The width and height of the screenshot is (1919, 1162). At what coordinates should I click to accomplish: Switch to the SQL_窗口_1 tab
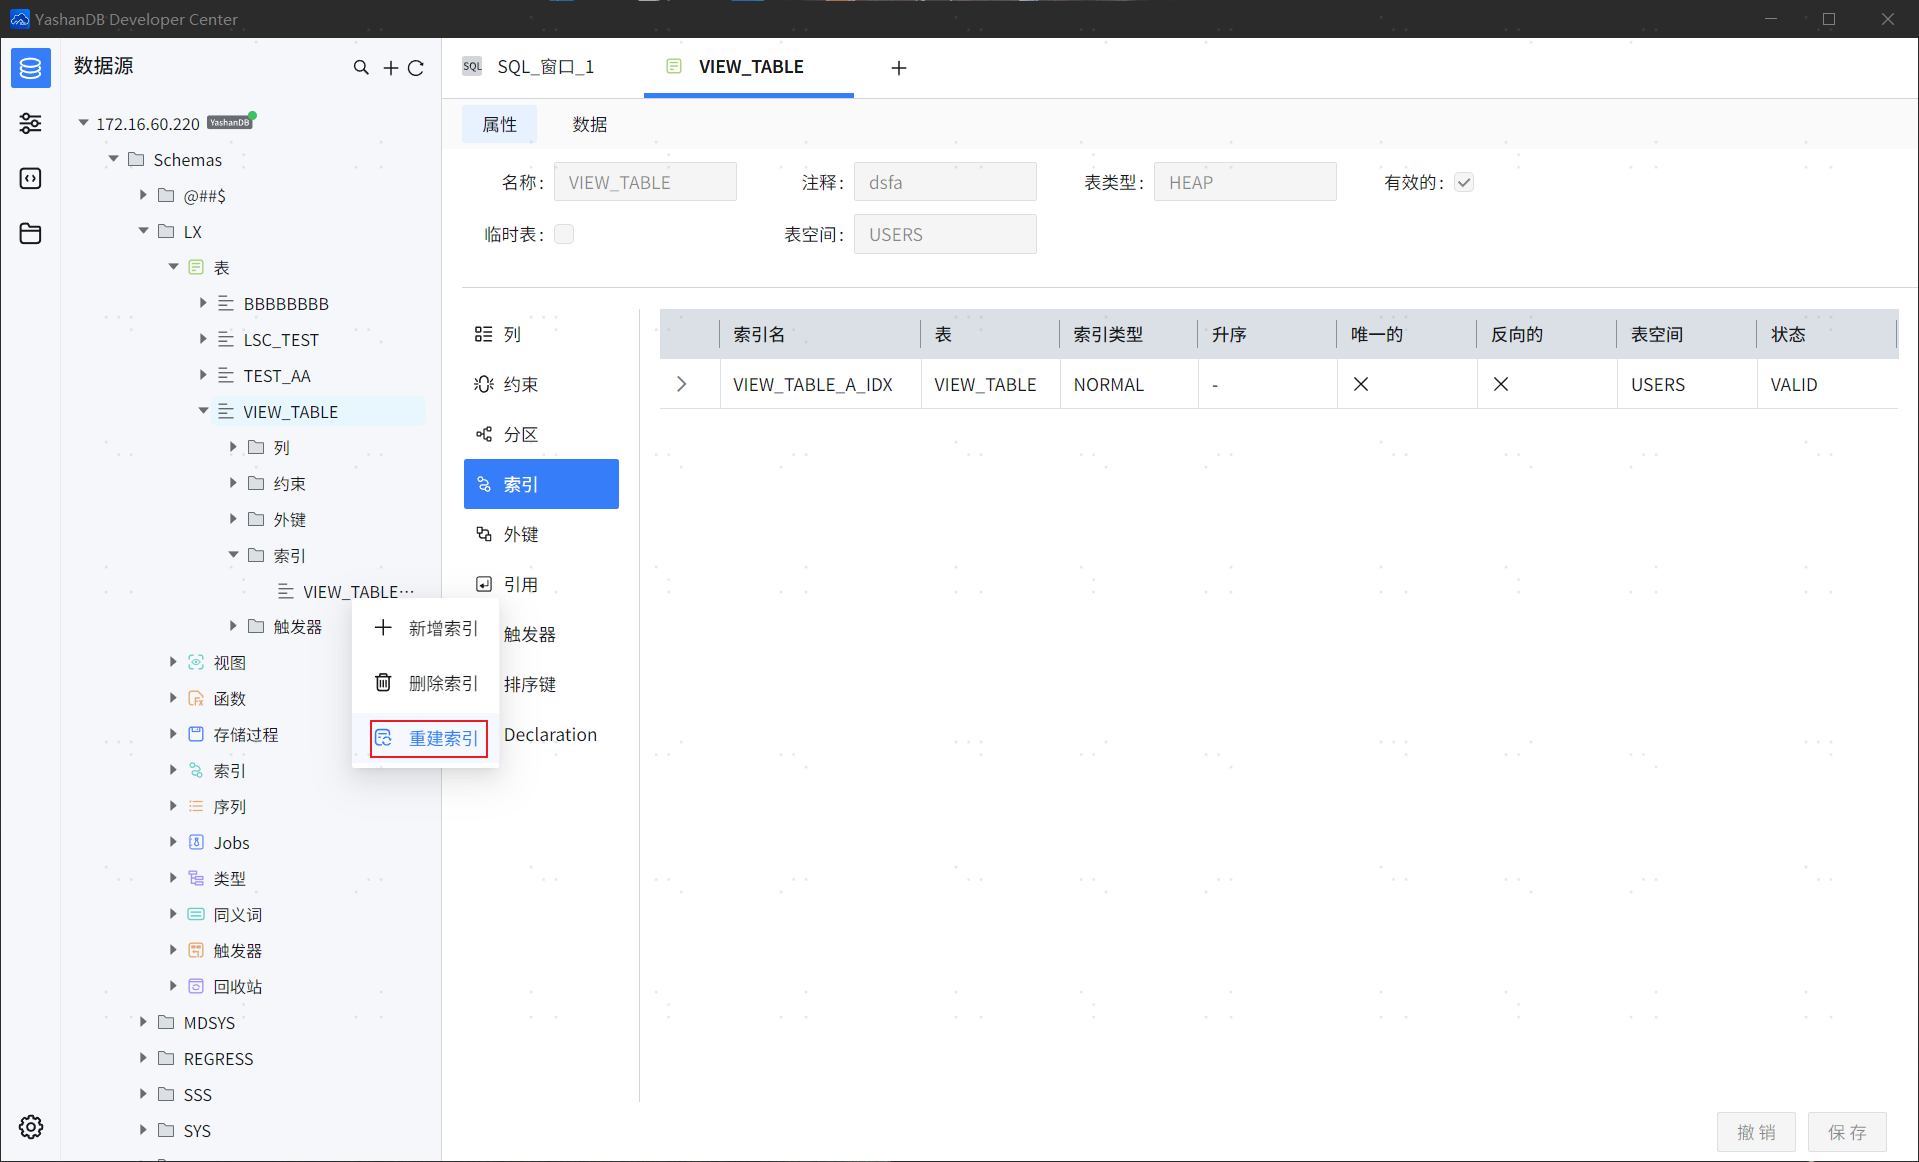tap(530, 67)
